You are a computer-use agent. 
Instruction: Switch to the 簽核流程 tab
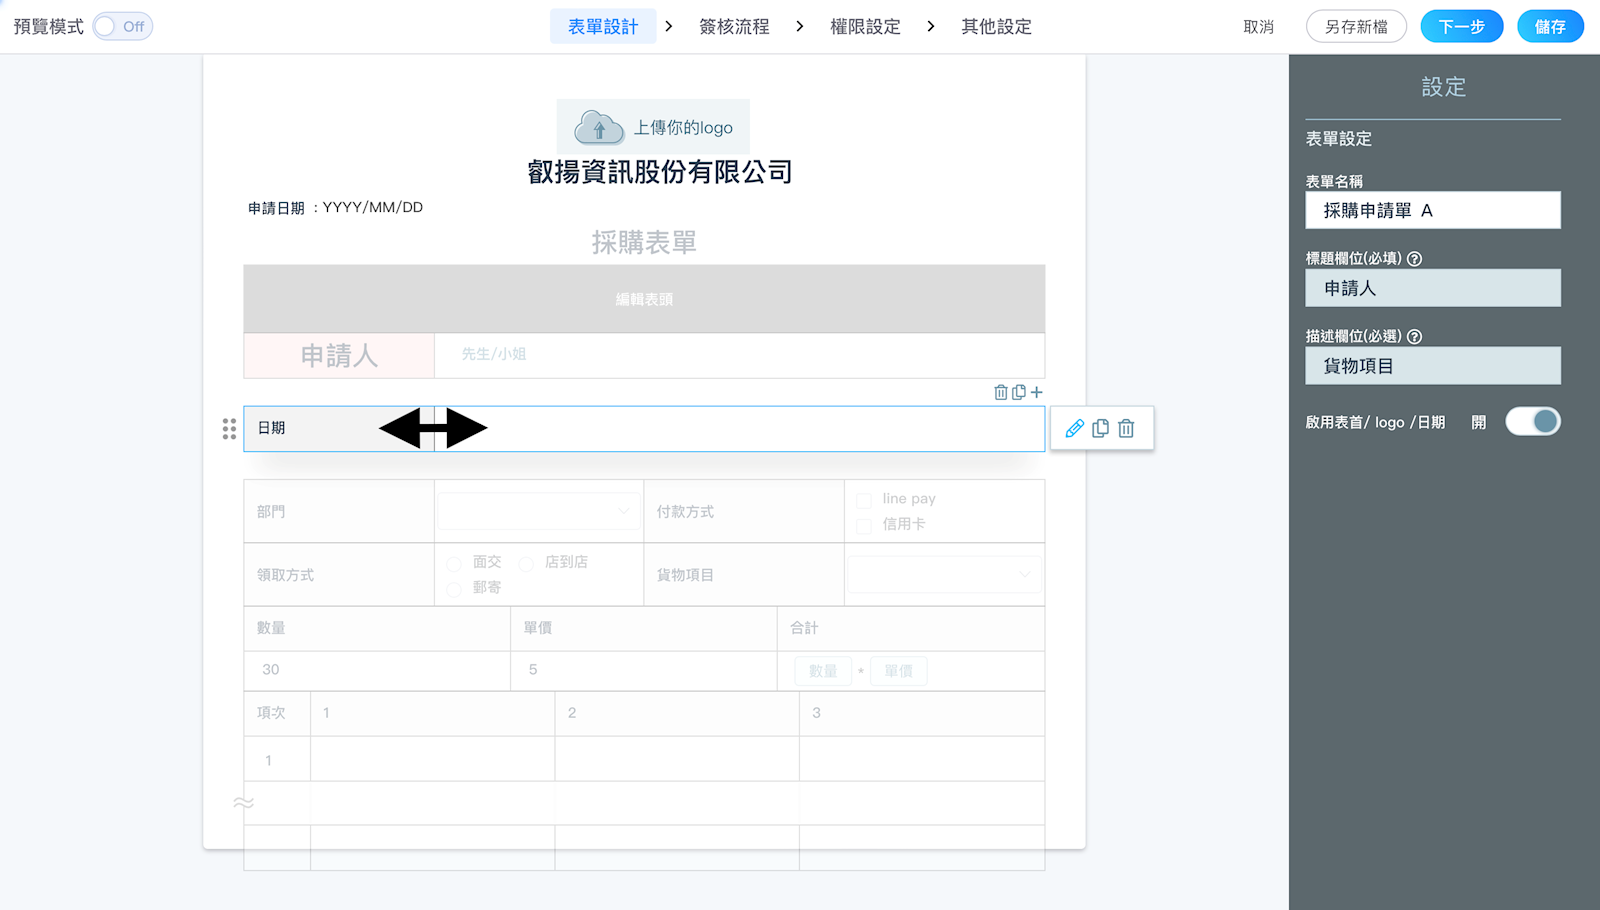click(734, 27)
